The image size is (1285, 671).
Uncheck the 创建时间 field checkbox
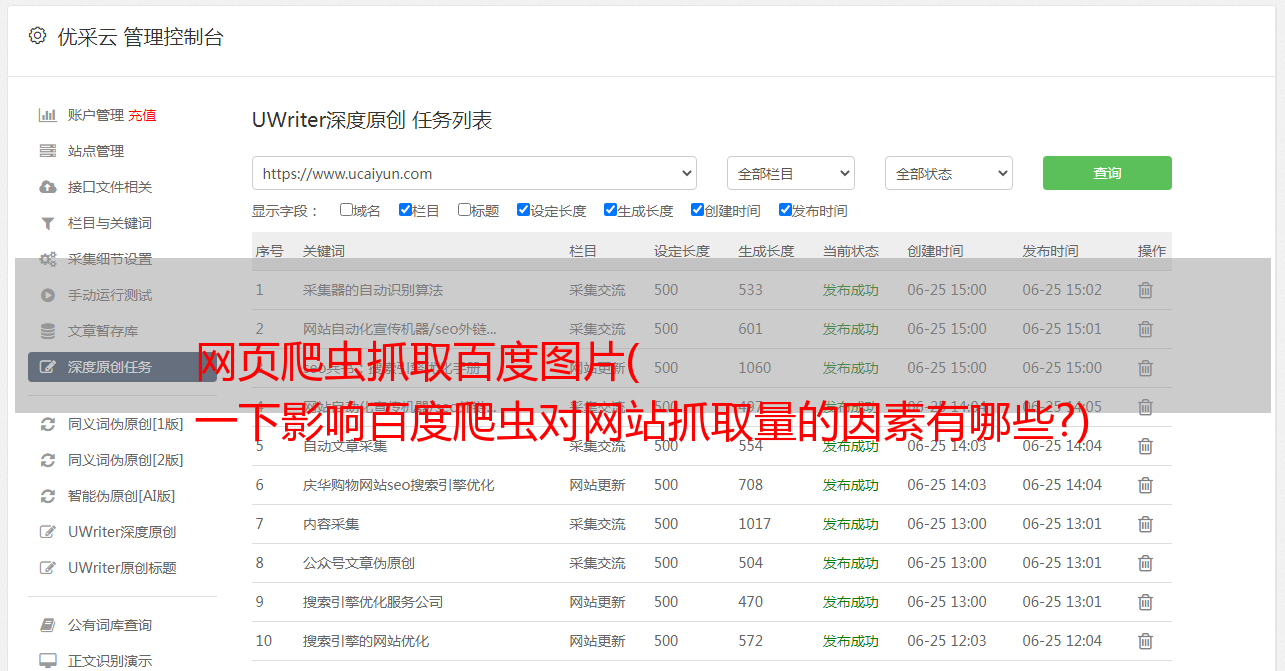tap(697, 210)
